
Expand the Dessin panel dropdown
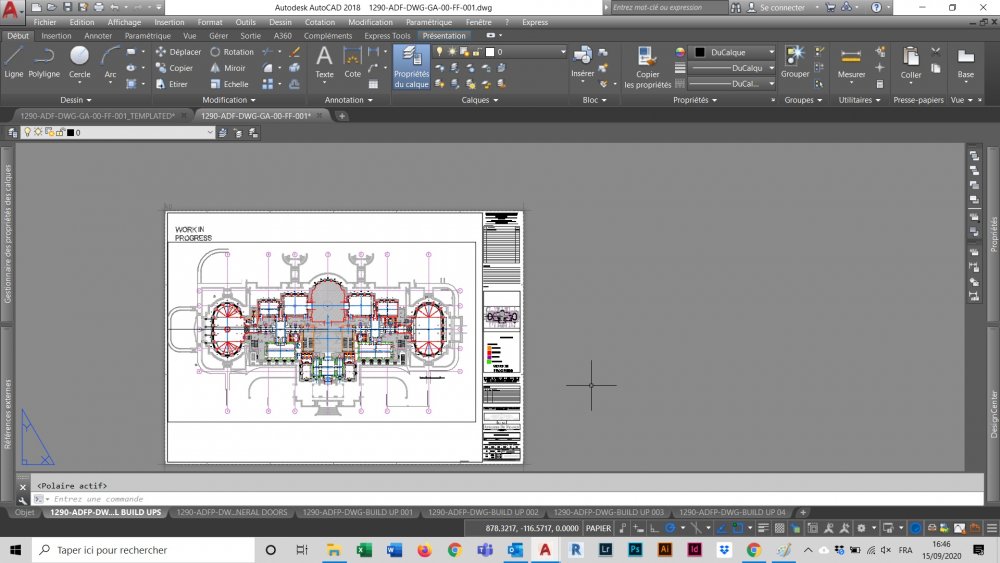pos(76,99)
